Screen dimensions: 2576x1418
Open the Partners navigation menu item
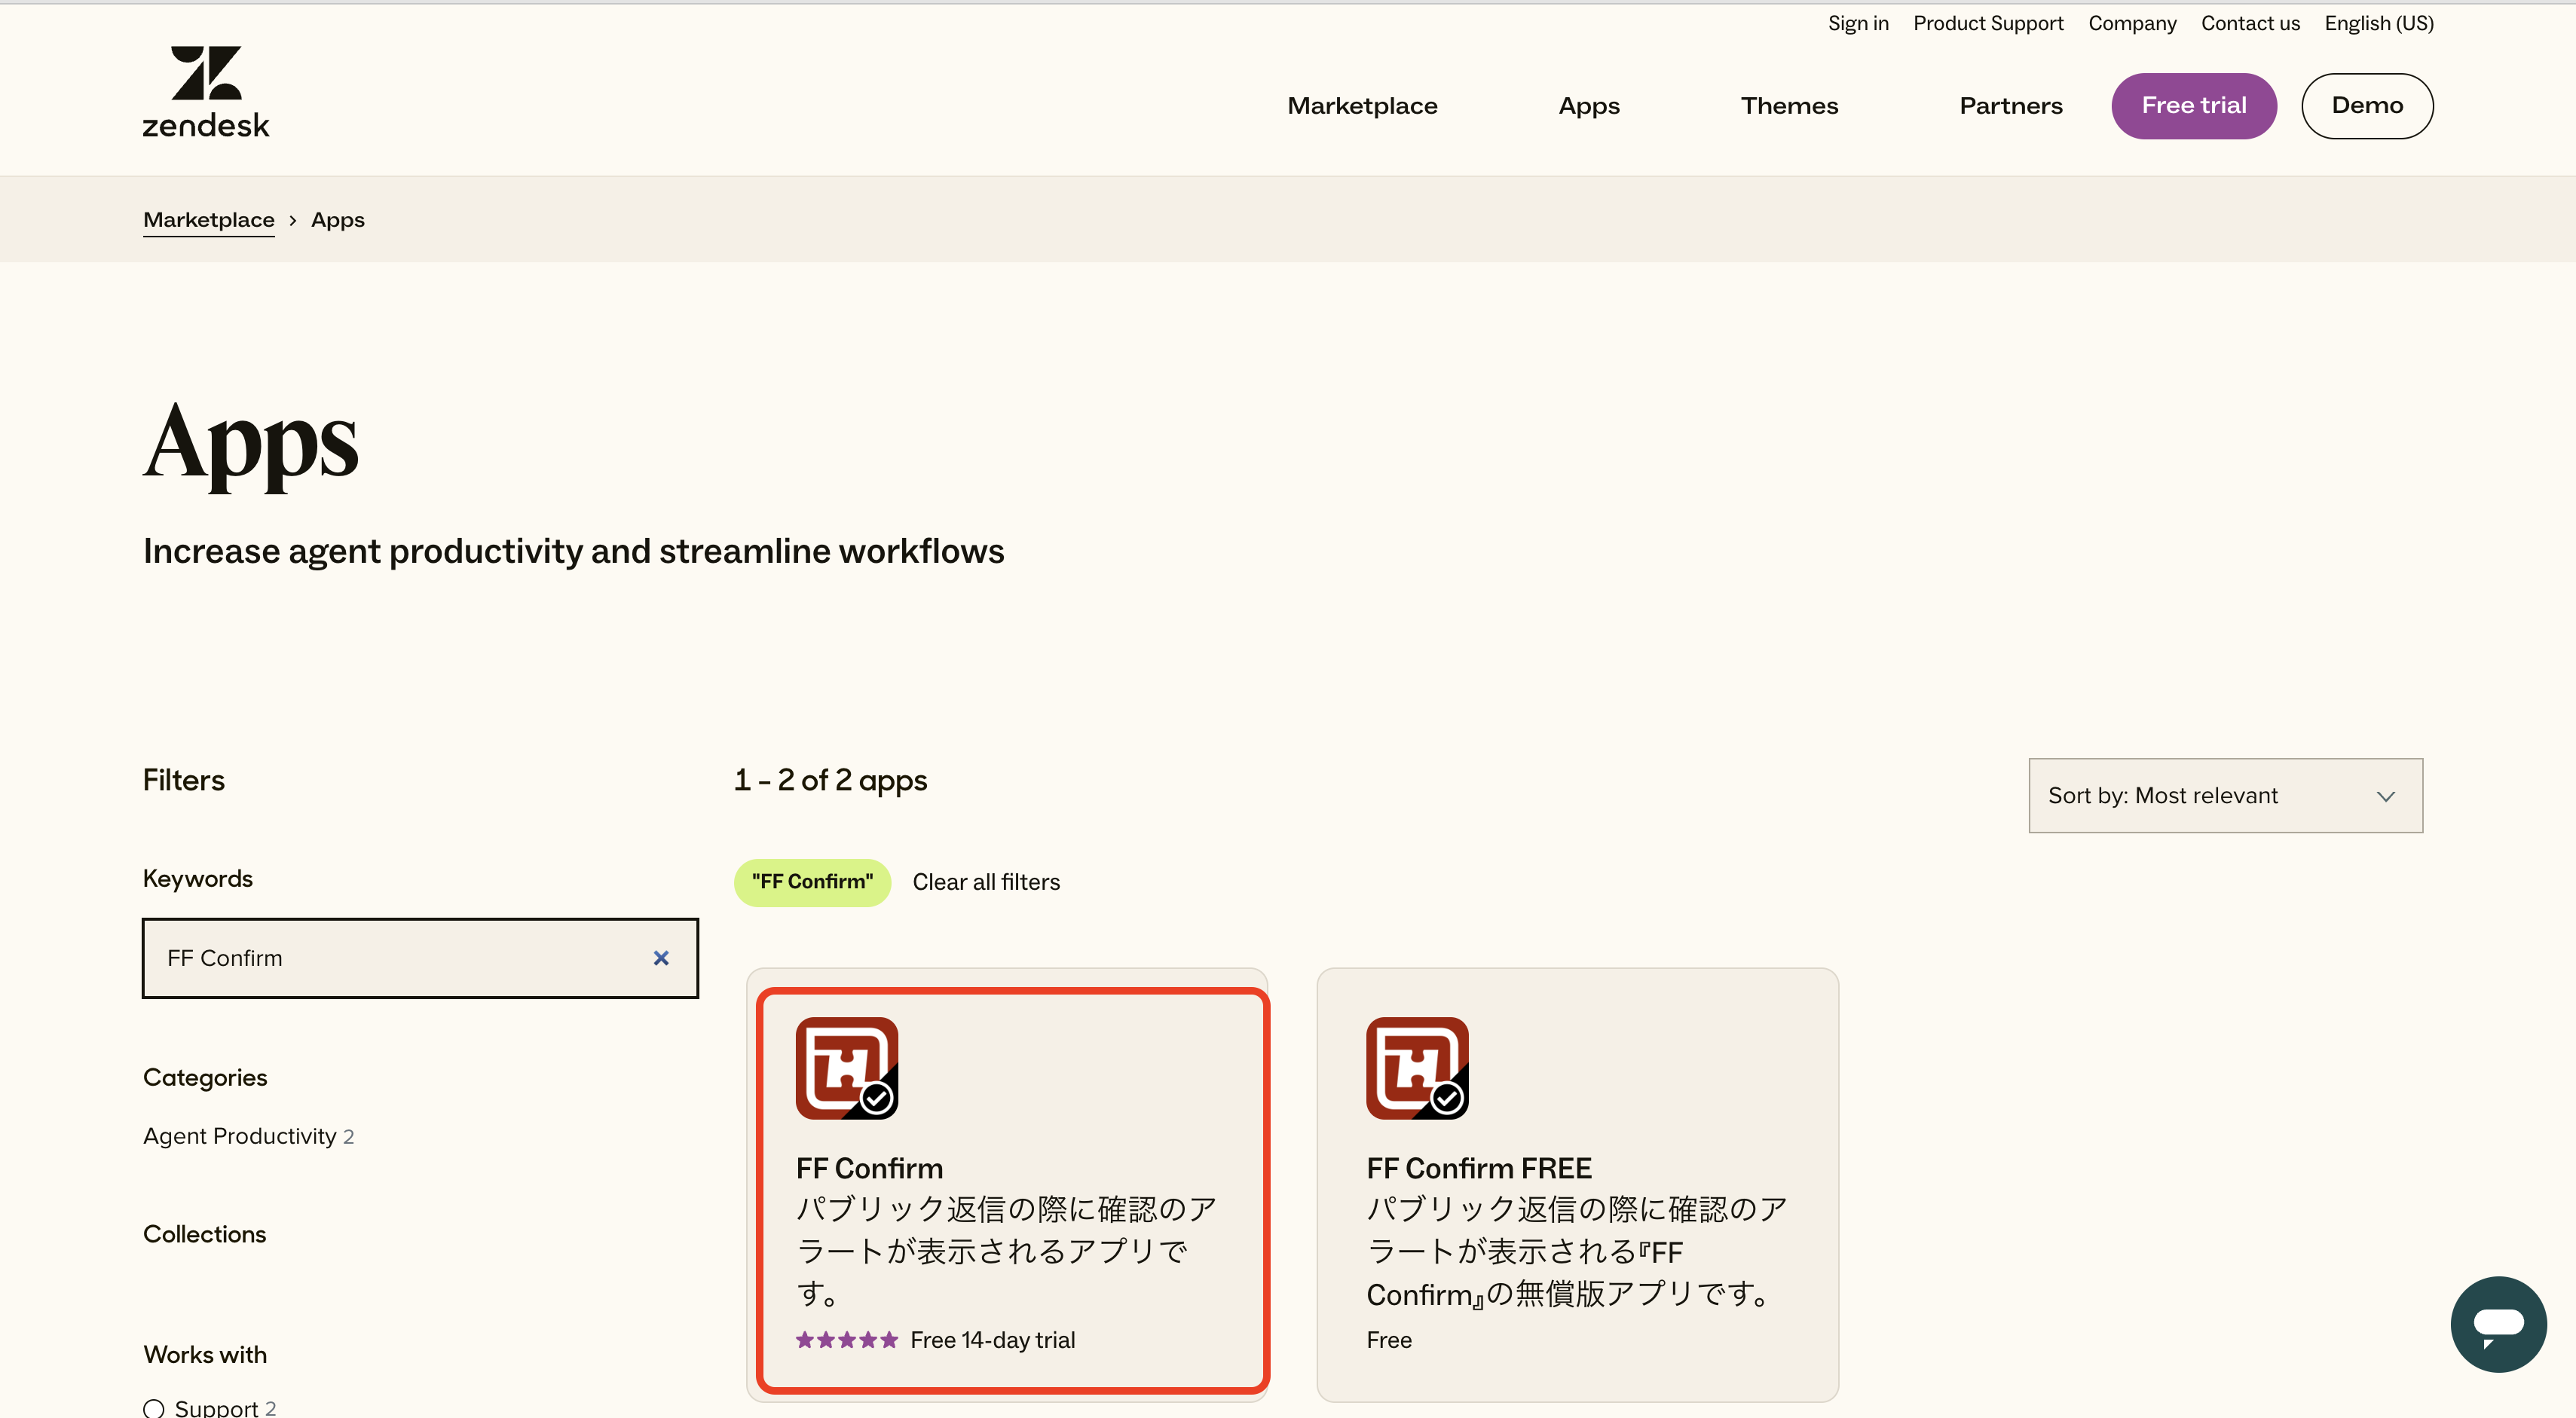(2011, 106)
